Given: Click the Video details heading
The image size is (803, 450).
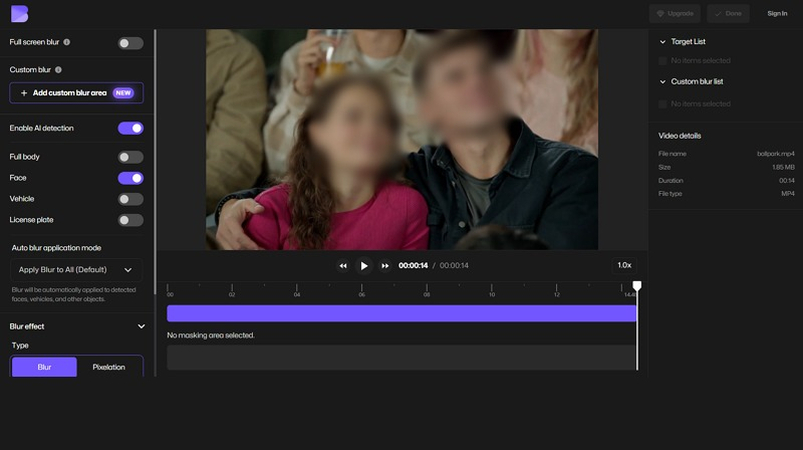Looking at the screenshot, I should [x=680, y=136].
